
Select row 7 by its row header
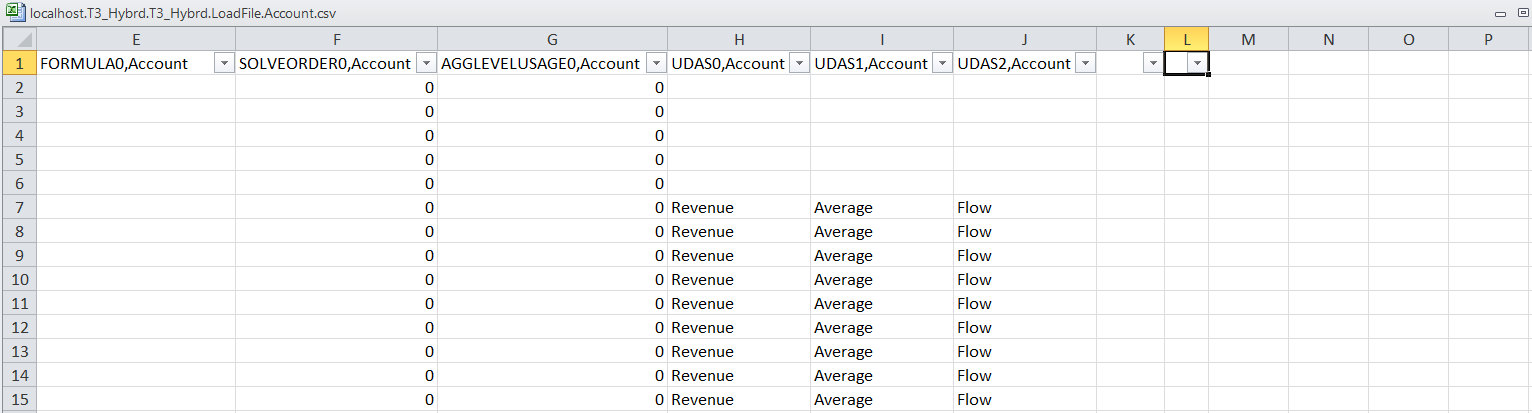18,208
